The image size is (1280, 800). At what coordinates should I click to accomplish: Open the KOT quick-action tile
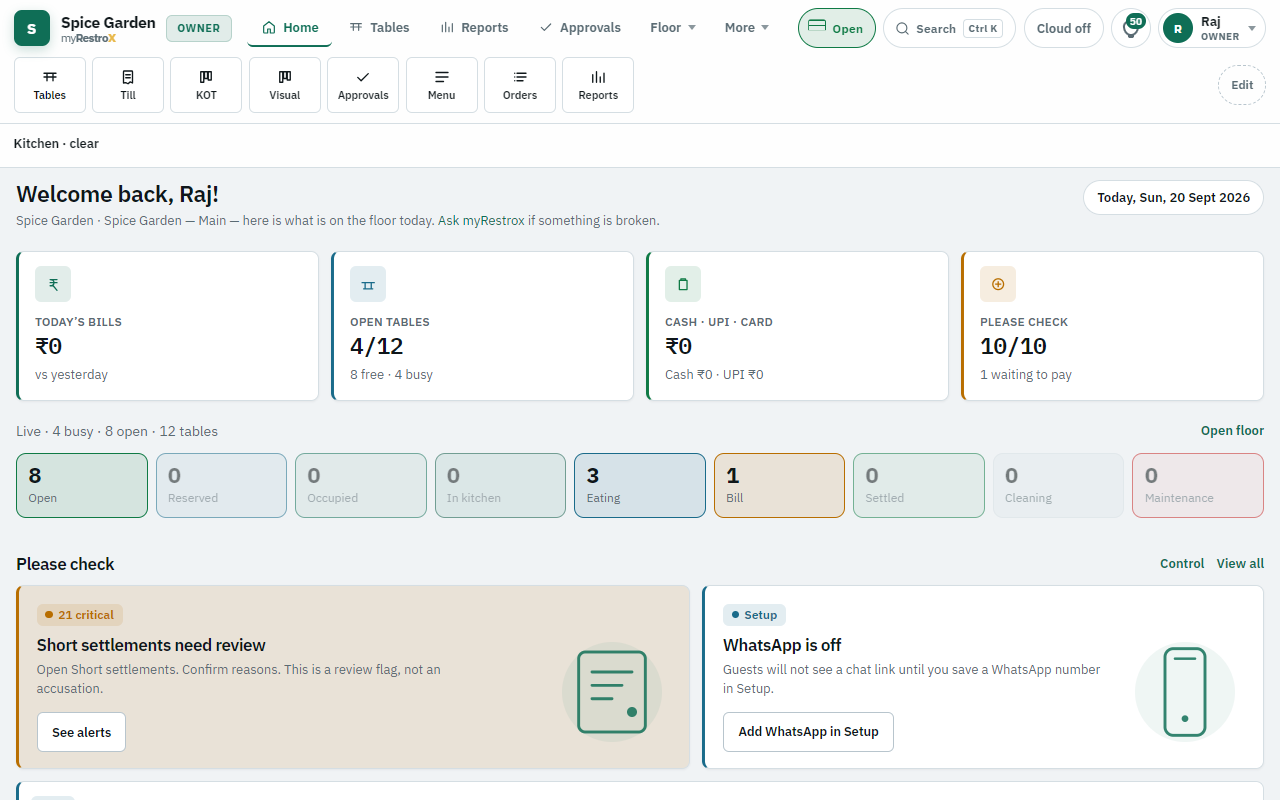click(x=206, y=85)
